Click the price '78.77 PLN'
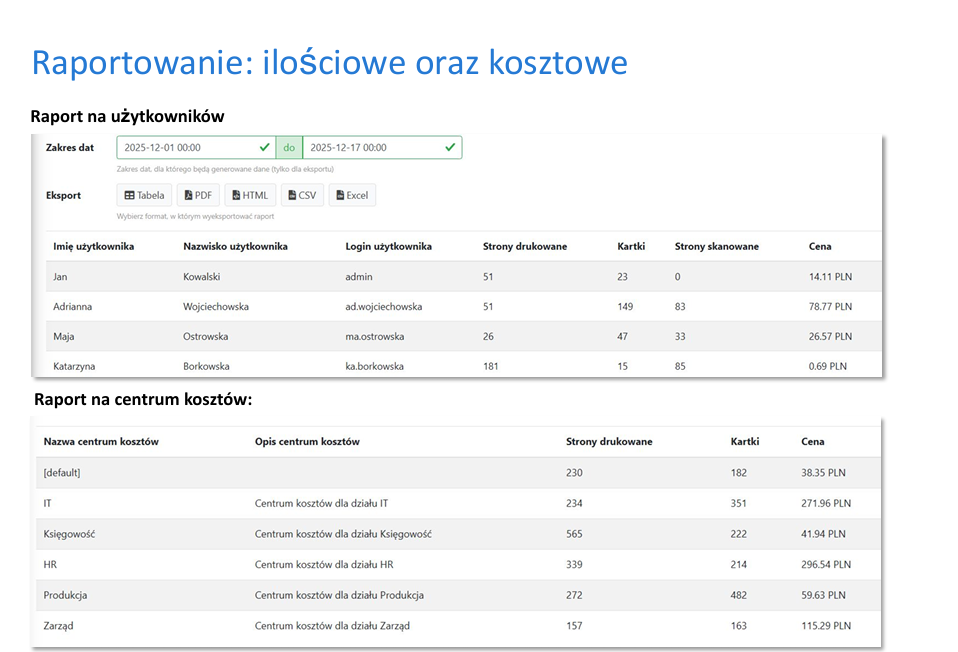Image resolution: width=958 pixels, height=652 pixels. (x=830, y=307)
